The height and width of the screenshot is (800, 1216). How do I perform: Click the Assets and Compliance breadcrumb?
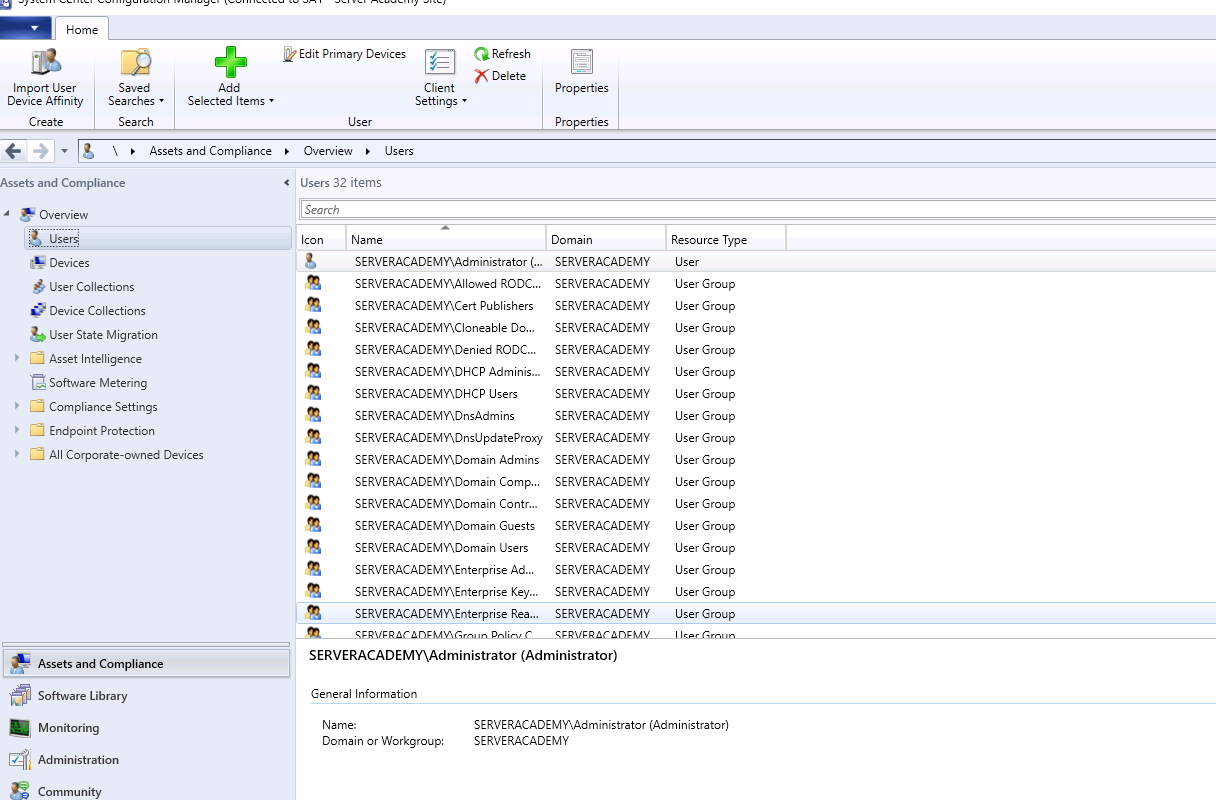(210, 151)
